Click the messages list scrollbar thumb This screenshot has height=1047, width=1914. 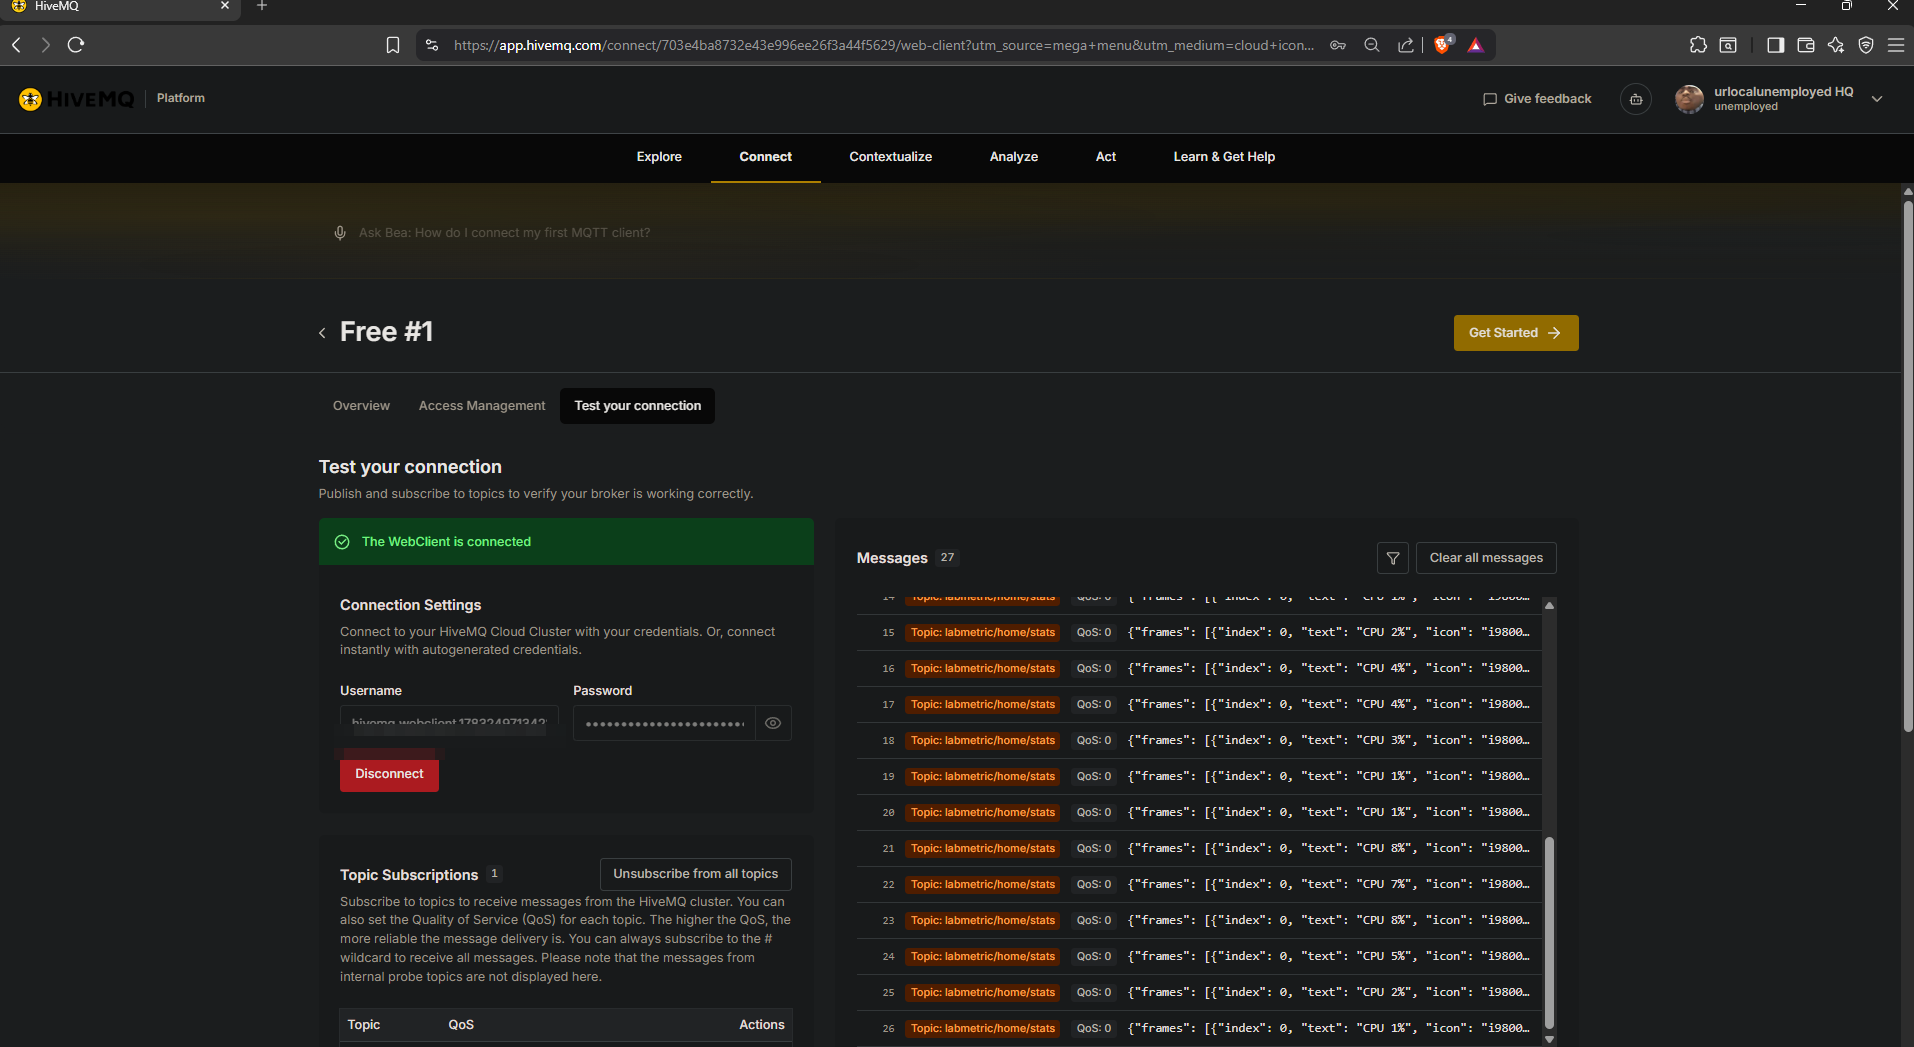1549,933
